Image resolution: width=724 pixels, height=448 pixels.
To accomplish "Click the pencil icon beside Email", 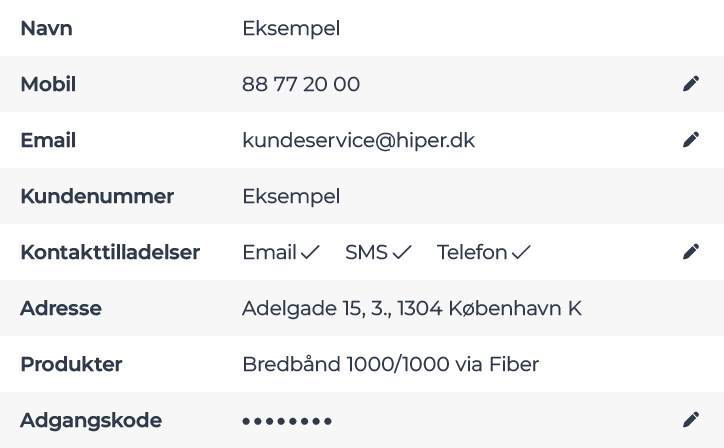I will pyautogui.click(x=690, y=141).
